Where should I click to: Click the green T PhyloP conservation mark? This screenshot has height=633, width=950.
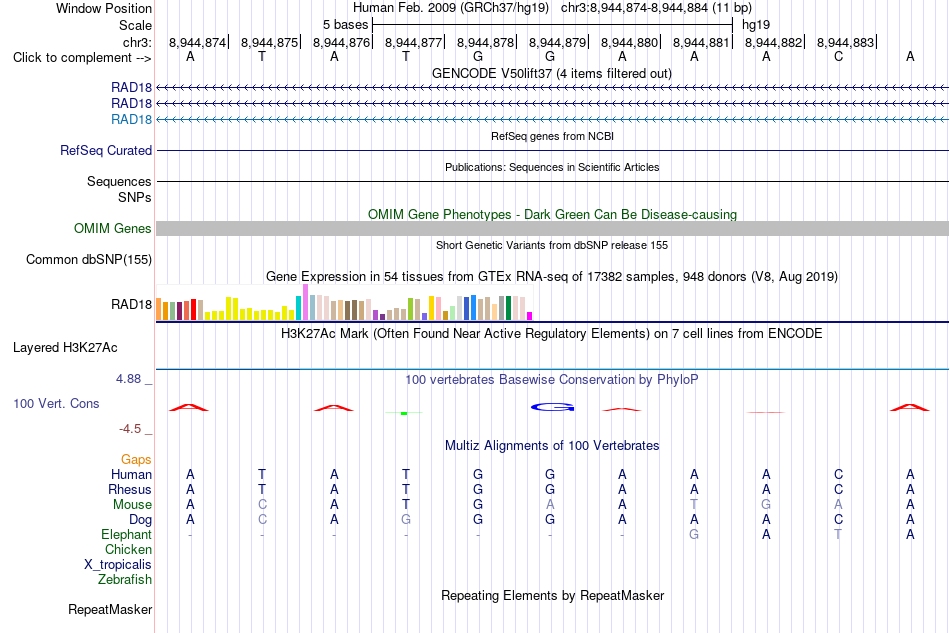tap(404, 413)
